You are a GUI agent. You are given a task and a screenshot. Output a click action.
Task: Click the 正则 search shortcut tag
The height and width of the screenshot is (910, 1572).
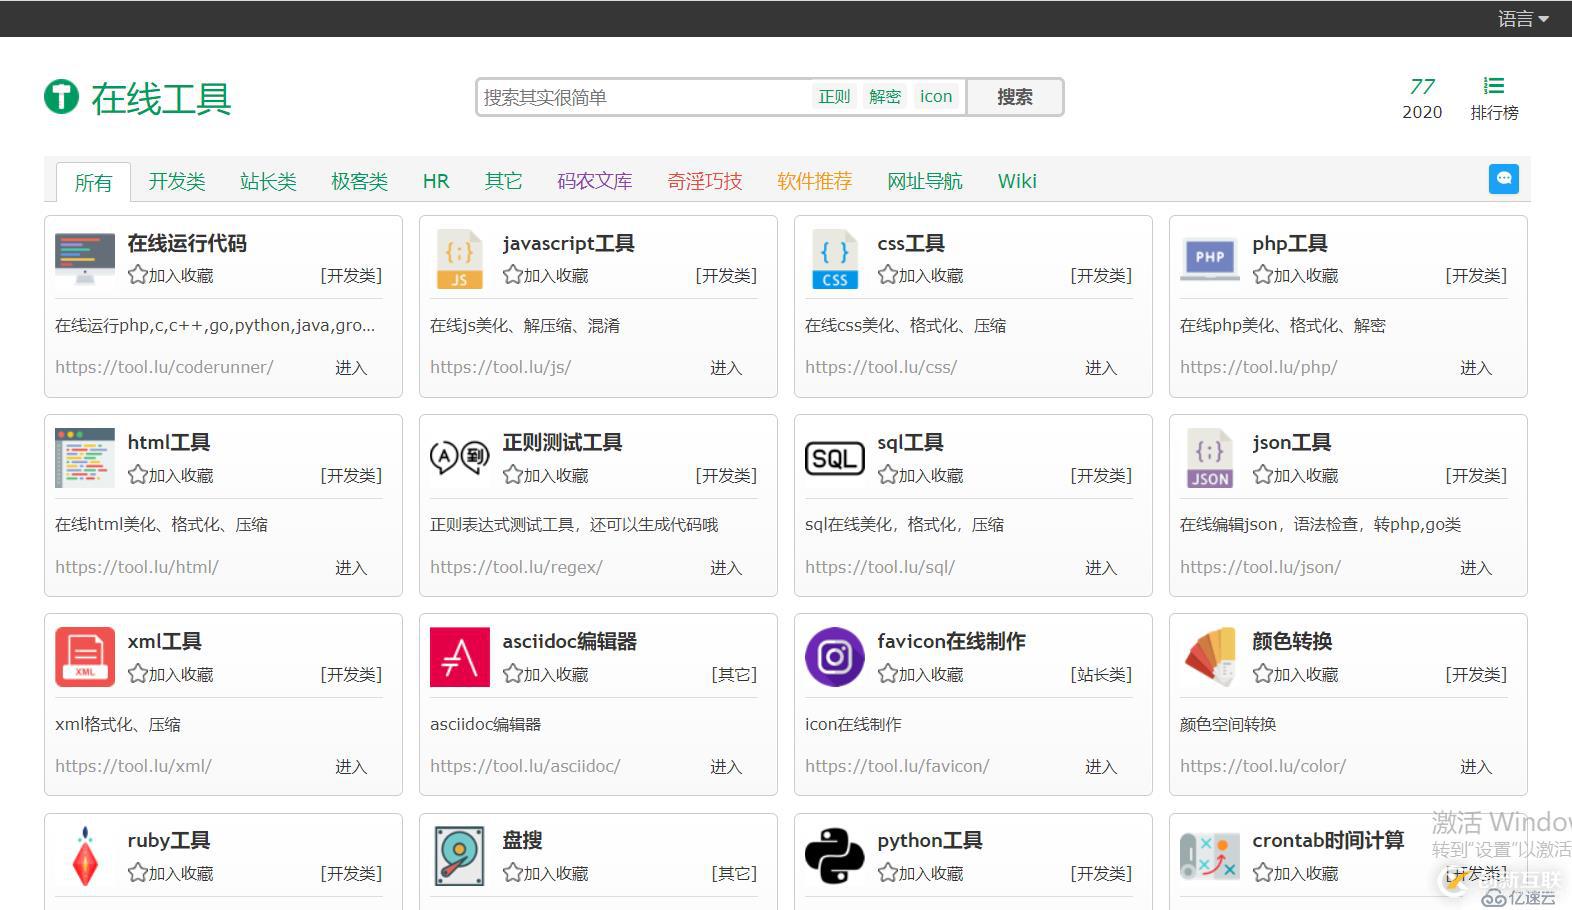pyautogui.click(x=834, y=96)
